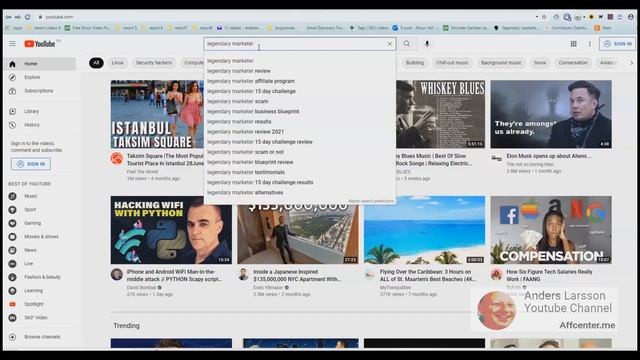The image size is (640, 360).
Task: Choose suggestion 'legendary marketer review'
Action: click(300, 71)
